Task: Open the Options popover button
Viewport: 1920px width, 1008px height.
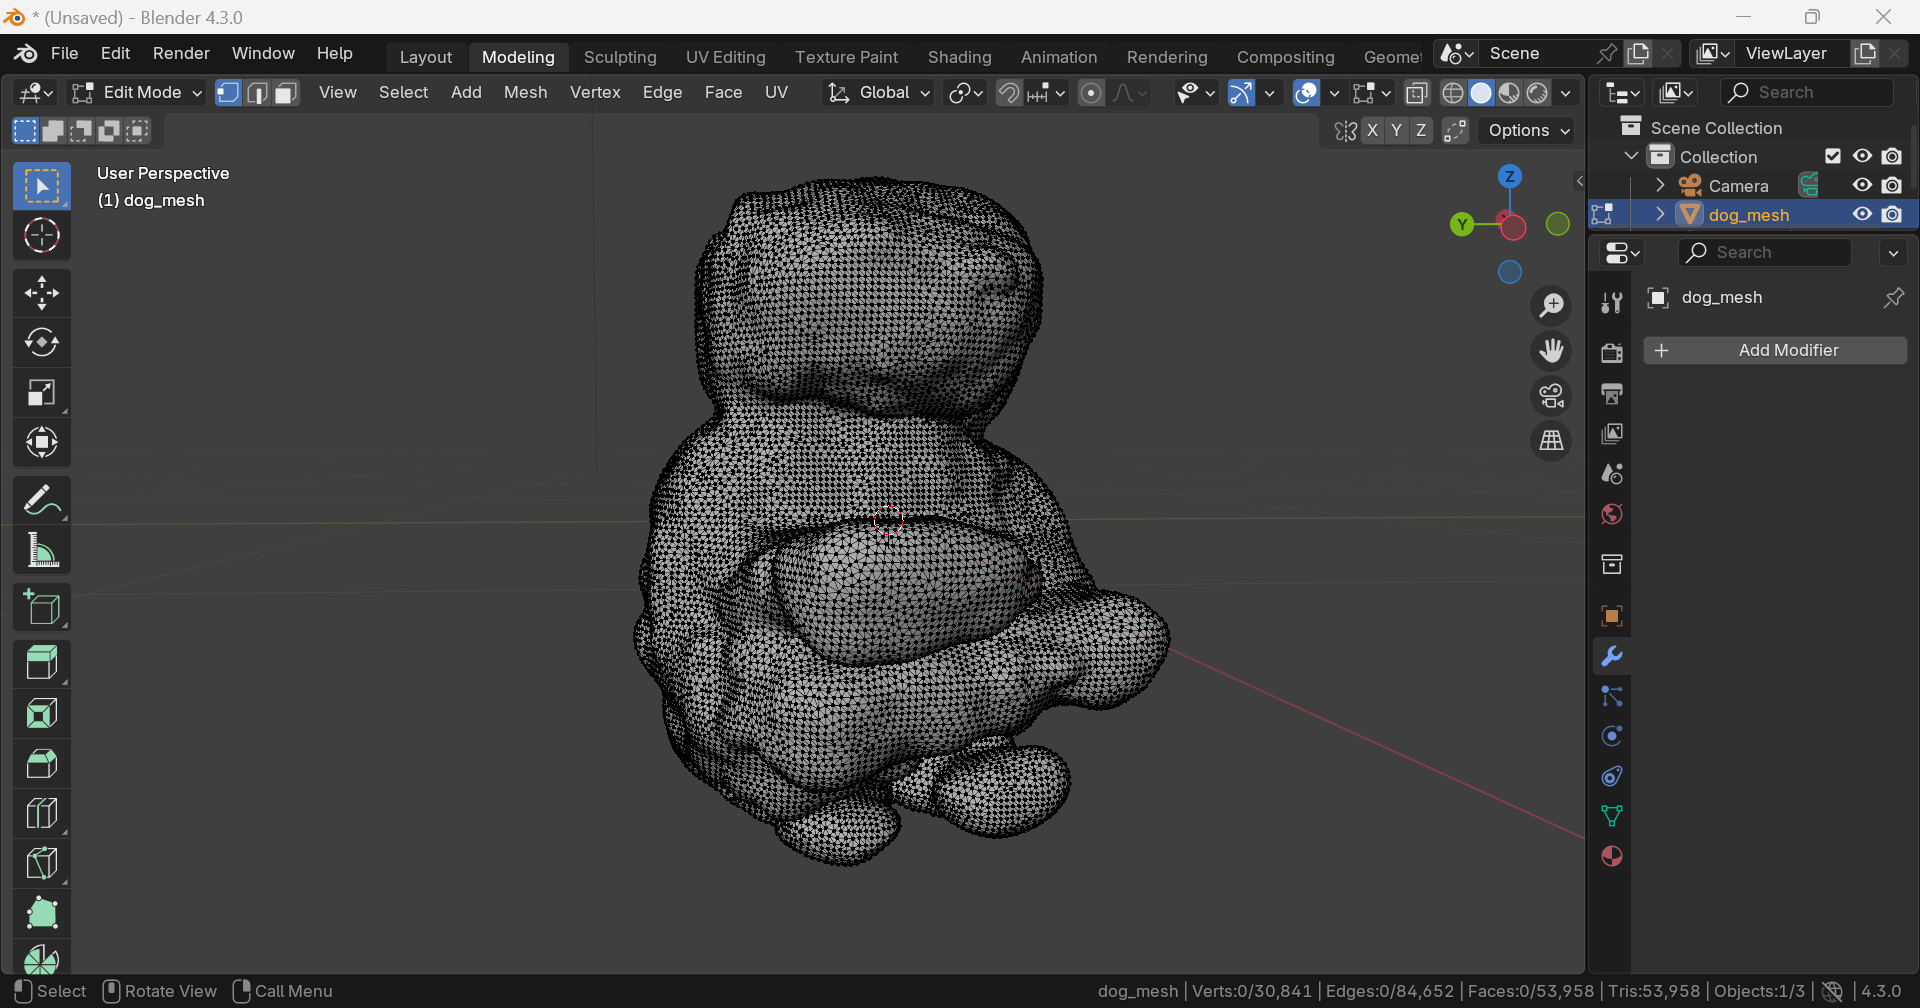Action: tap(1528, 131)
